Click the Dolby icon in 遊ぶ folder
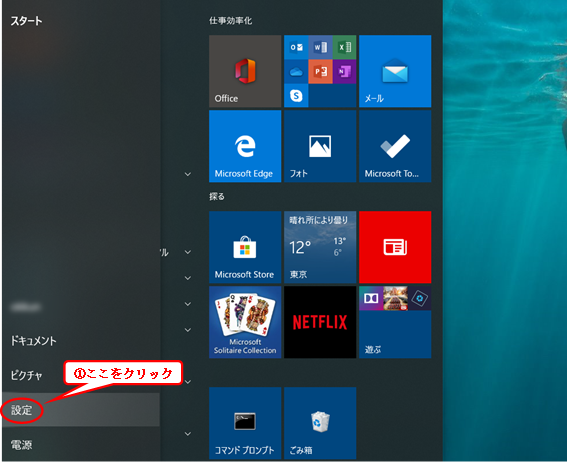Image resolution: width=567 pixels, height=462 pixels. point(371,298)
